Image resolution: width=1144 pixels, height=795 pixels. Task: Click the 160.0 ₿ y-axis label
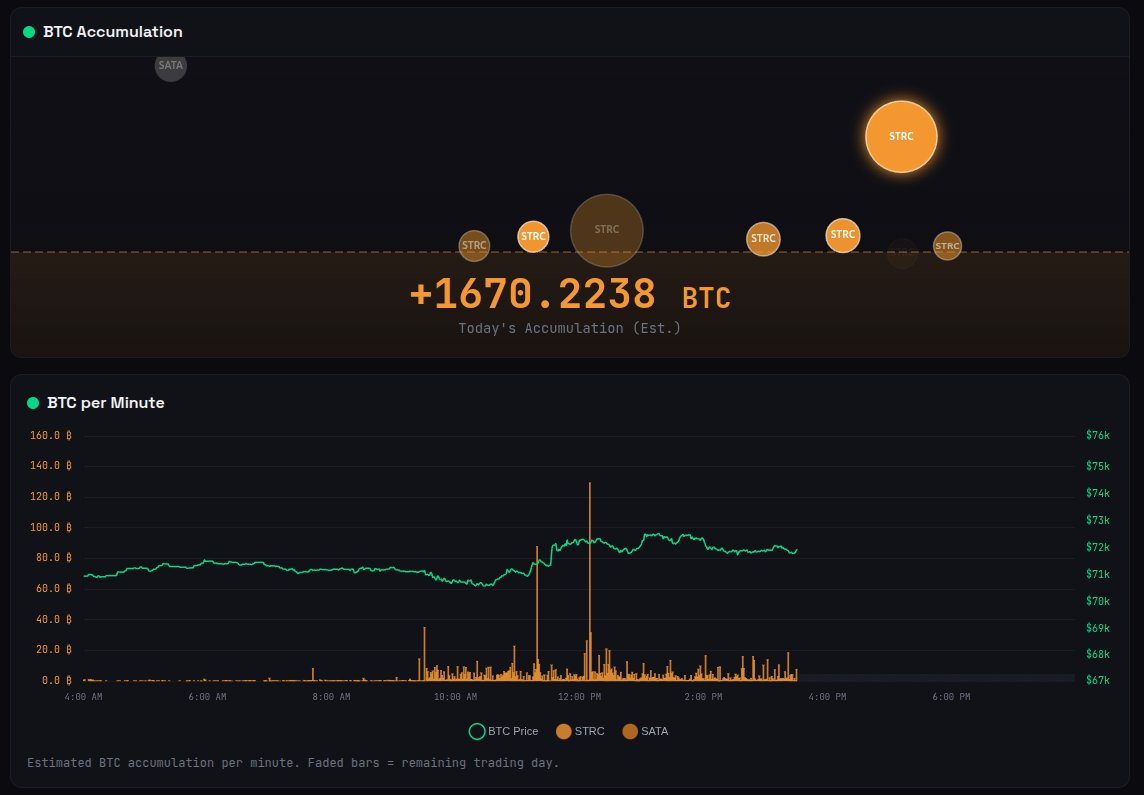50,435
